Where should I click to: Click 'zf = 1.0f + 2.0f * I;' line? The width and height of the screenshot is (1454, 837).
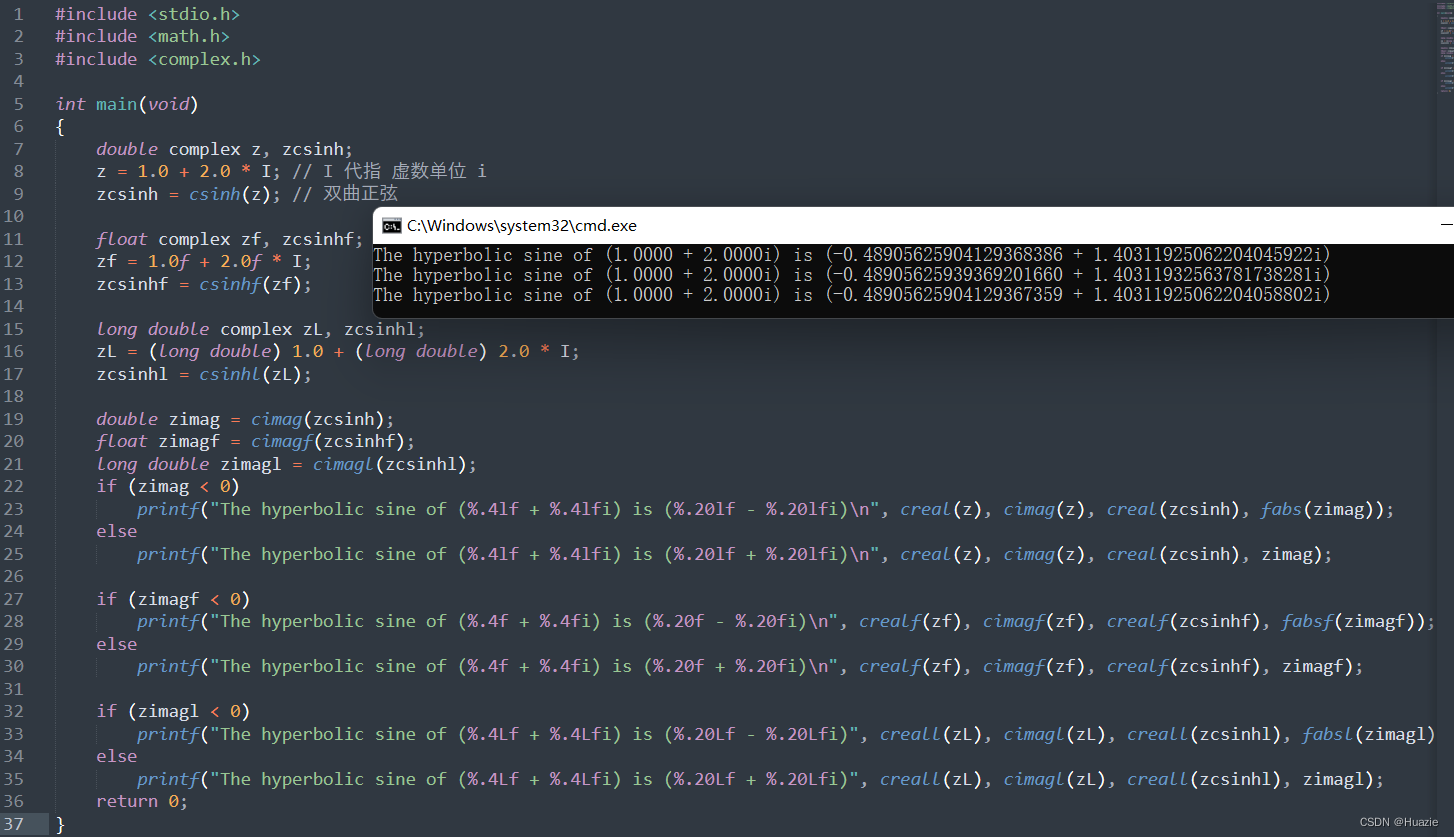pyautogui.click(x=204, y=261)
